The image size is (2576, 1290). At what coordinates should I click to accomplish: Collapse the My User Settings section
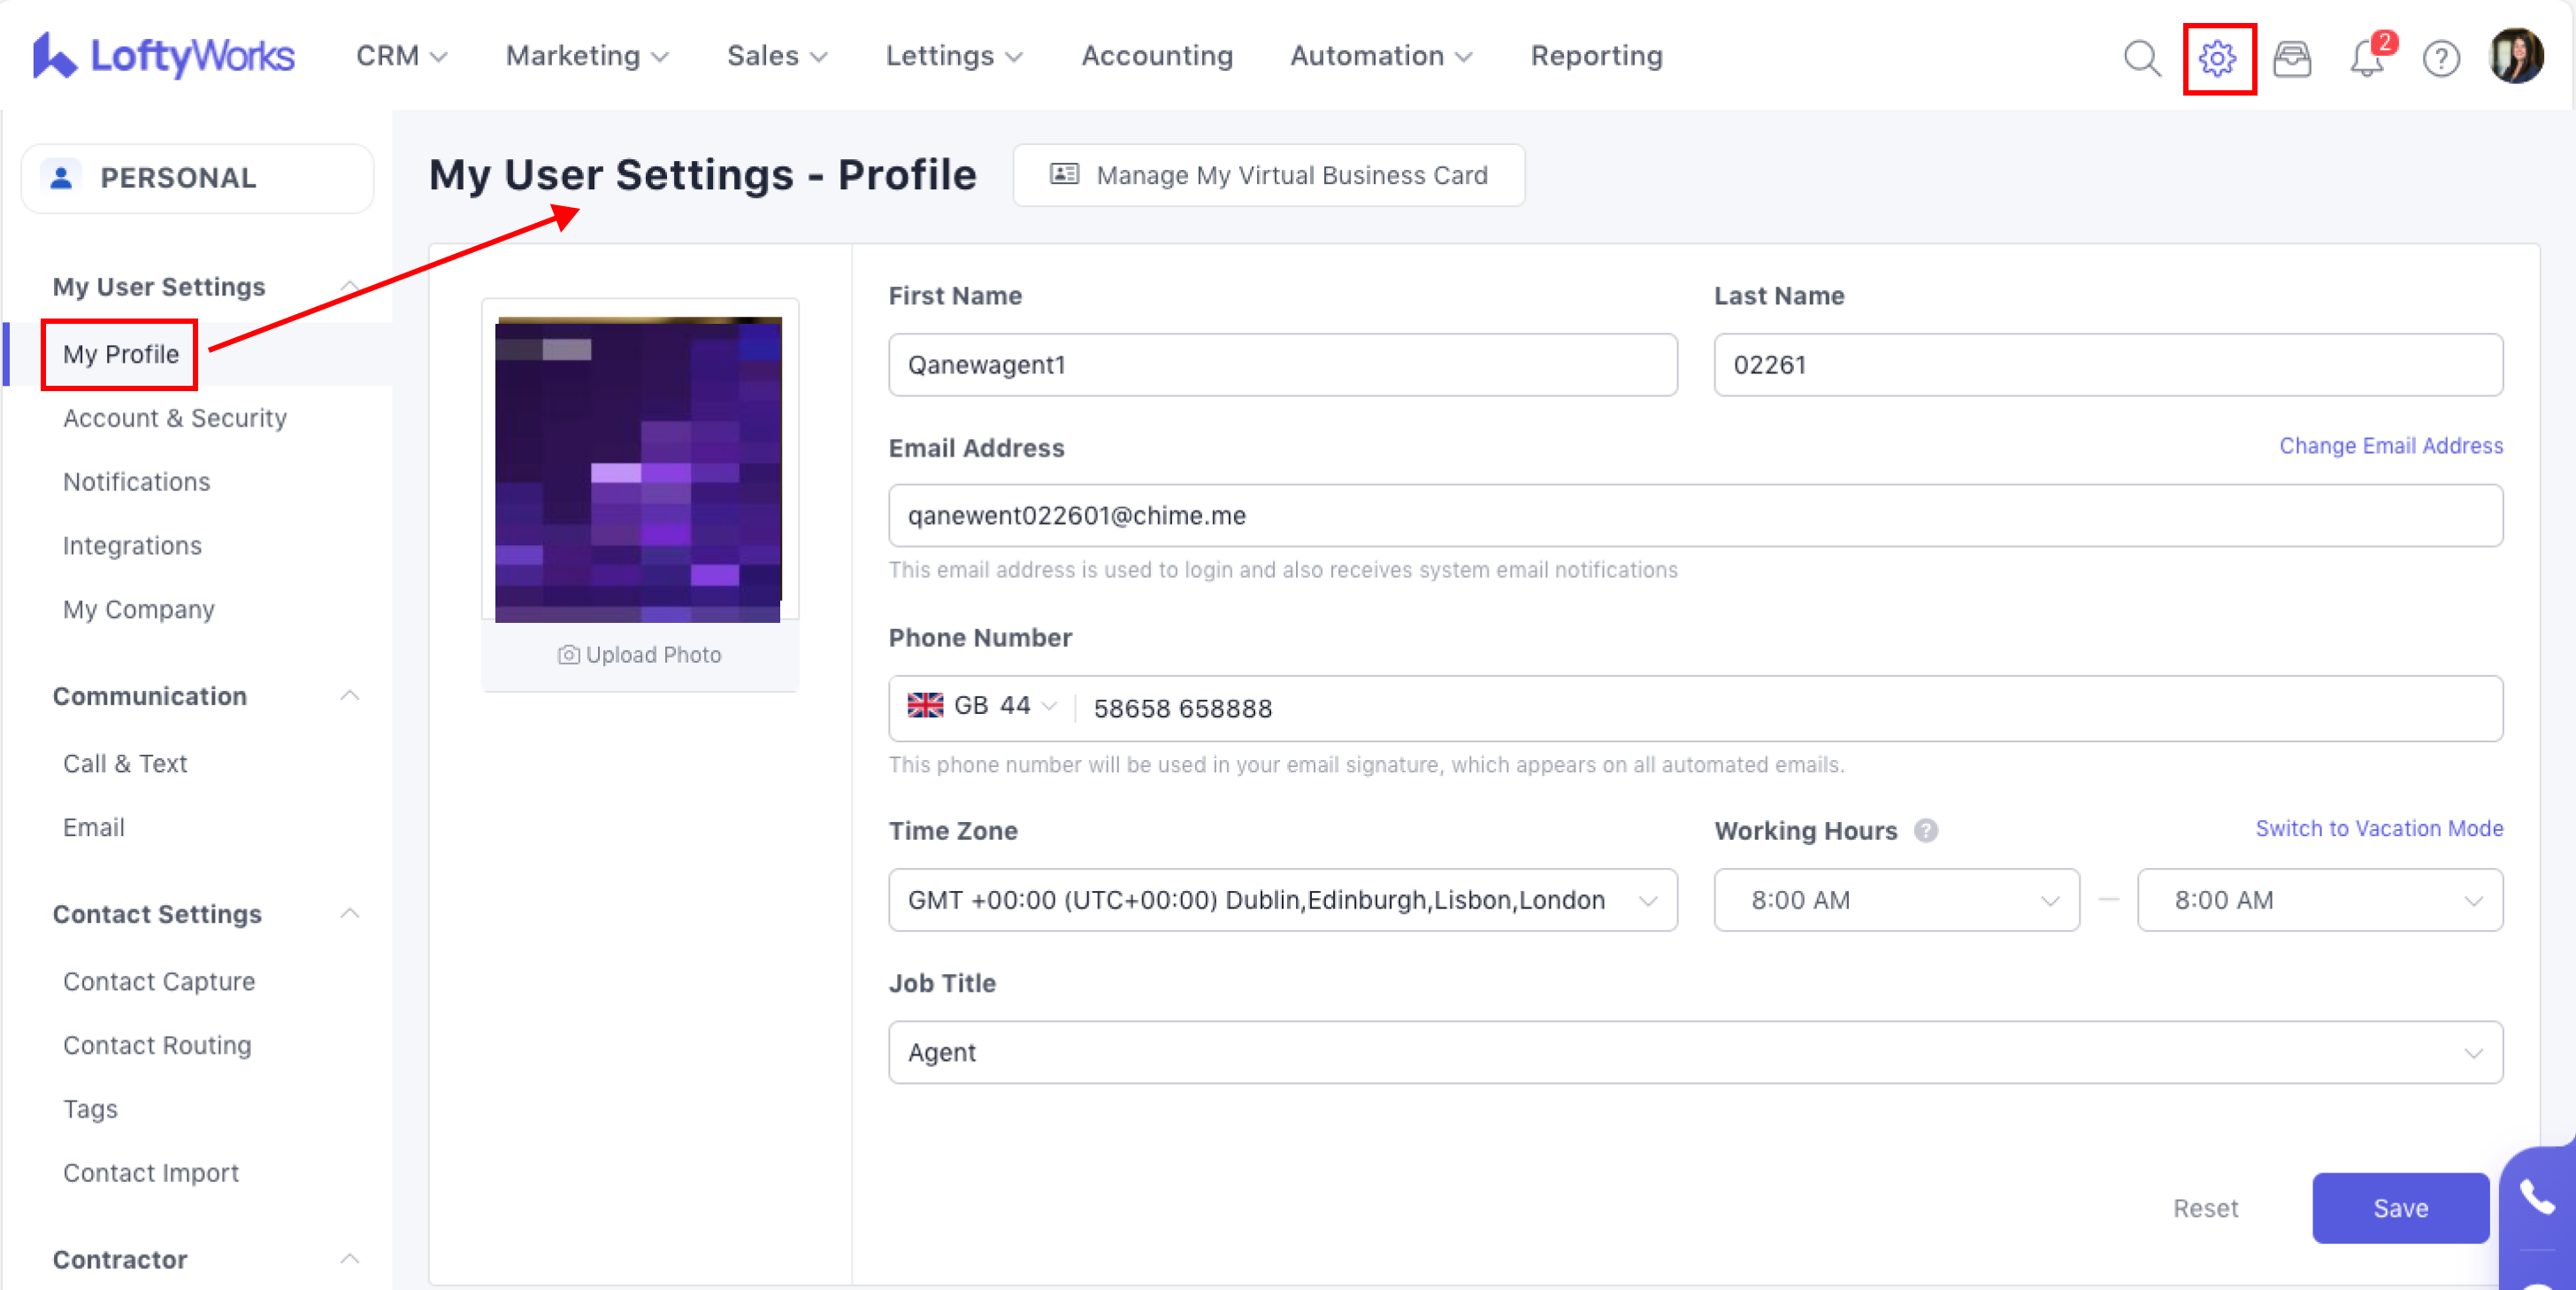pyautogui.click(x=349, y=286)
